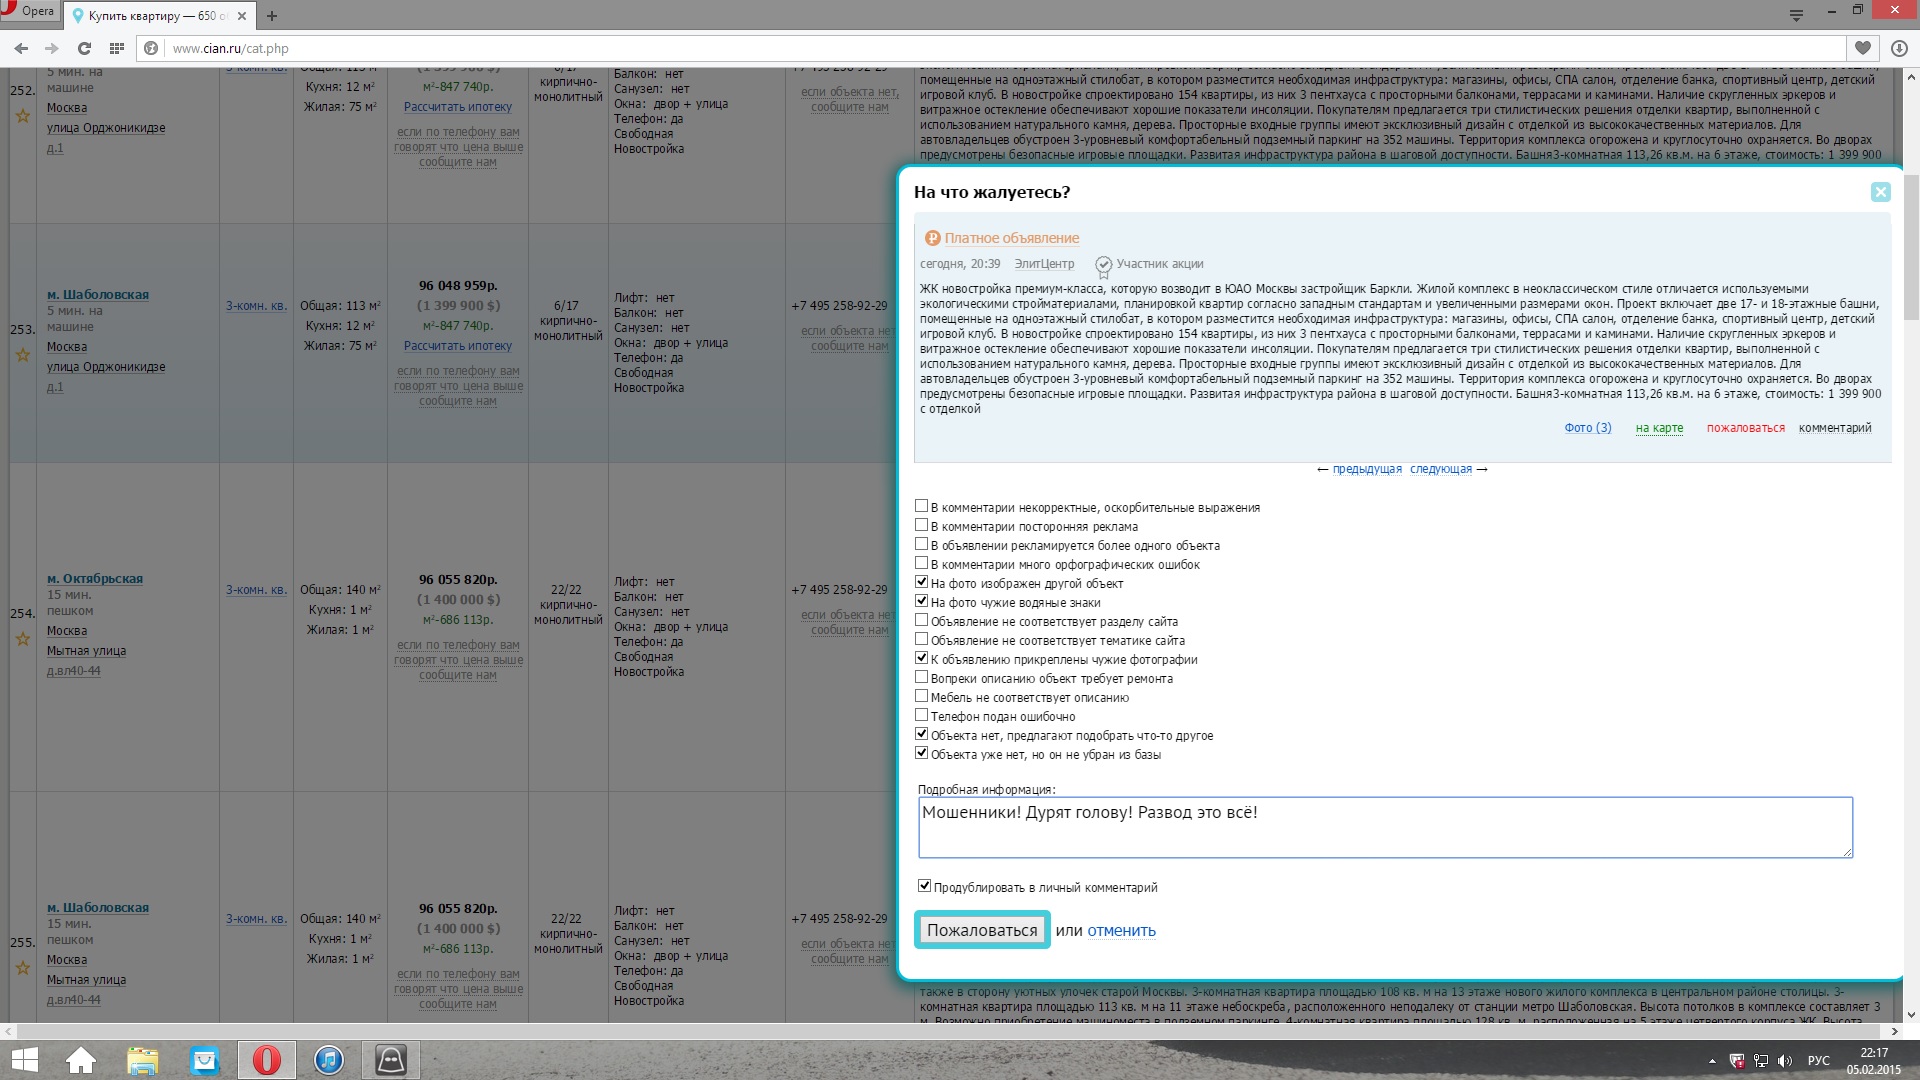The image size is (1920, 1080).
Task: Check 'В комментарии посторонняя реклама' checkbox
Action: point(922,526)
